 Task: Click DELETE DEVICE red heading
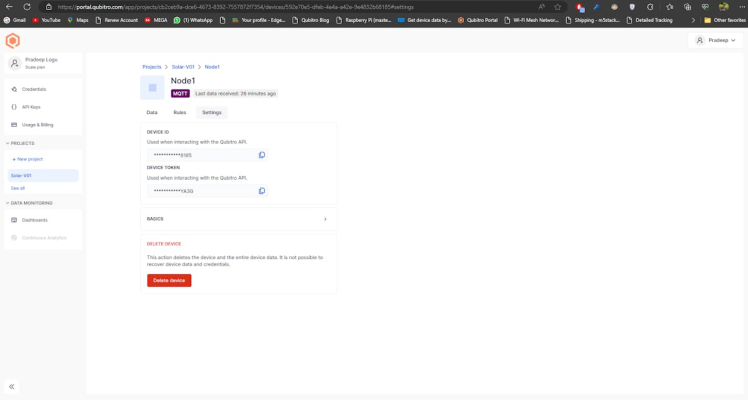pyautogui.click(x=164, y=244)
